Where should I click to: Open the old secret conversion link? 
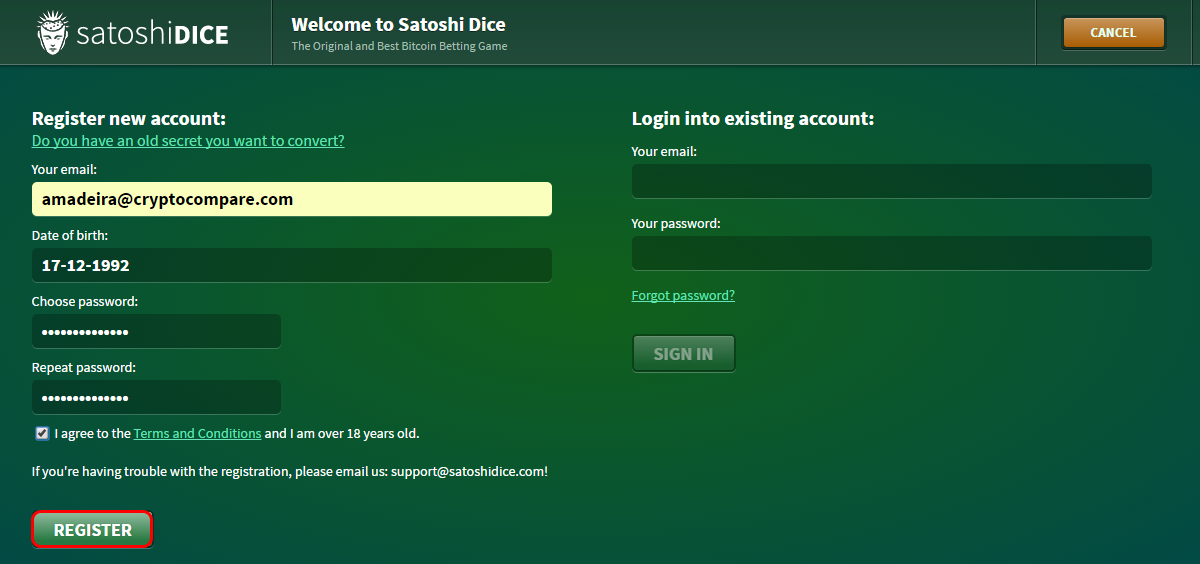pos(188,141)
